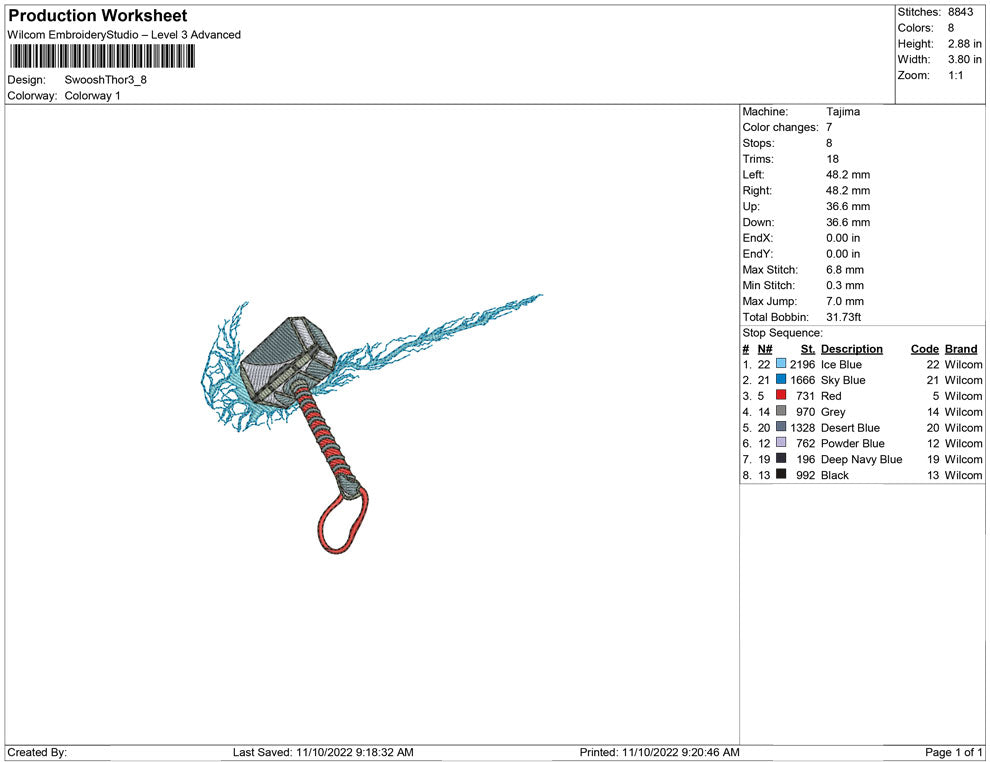Click the stitches value 8843
This screenshot has height=762, width=990.
pos(960,12)
